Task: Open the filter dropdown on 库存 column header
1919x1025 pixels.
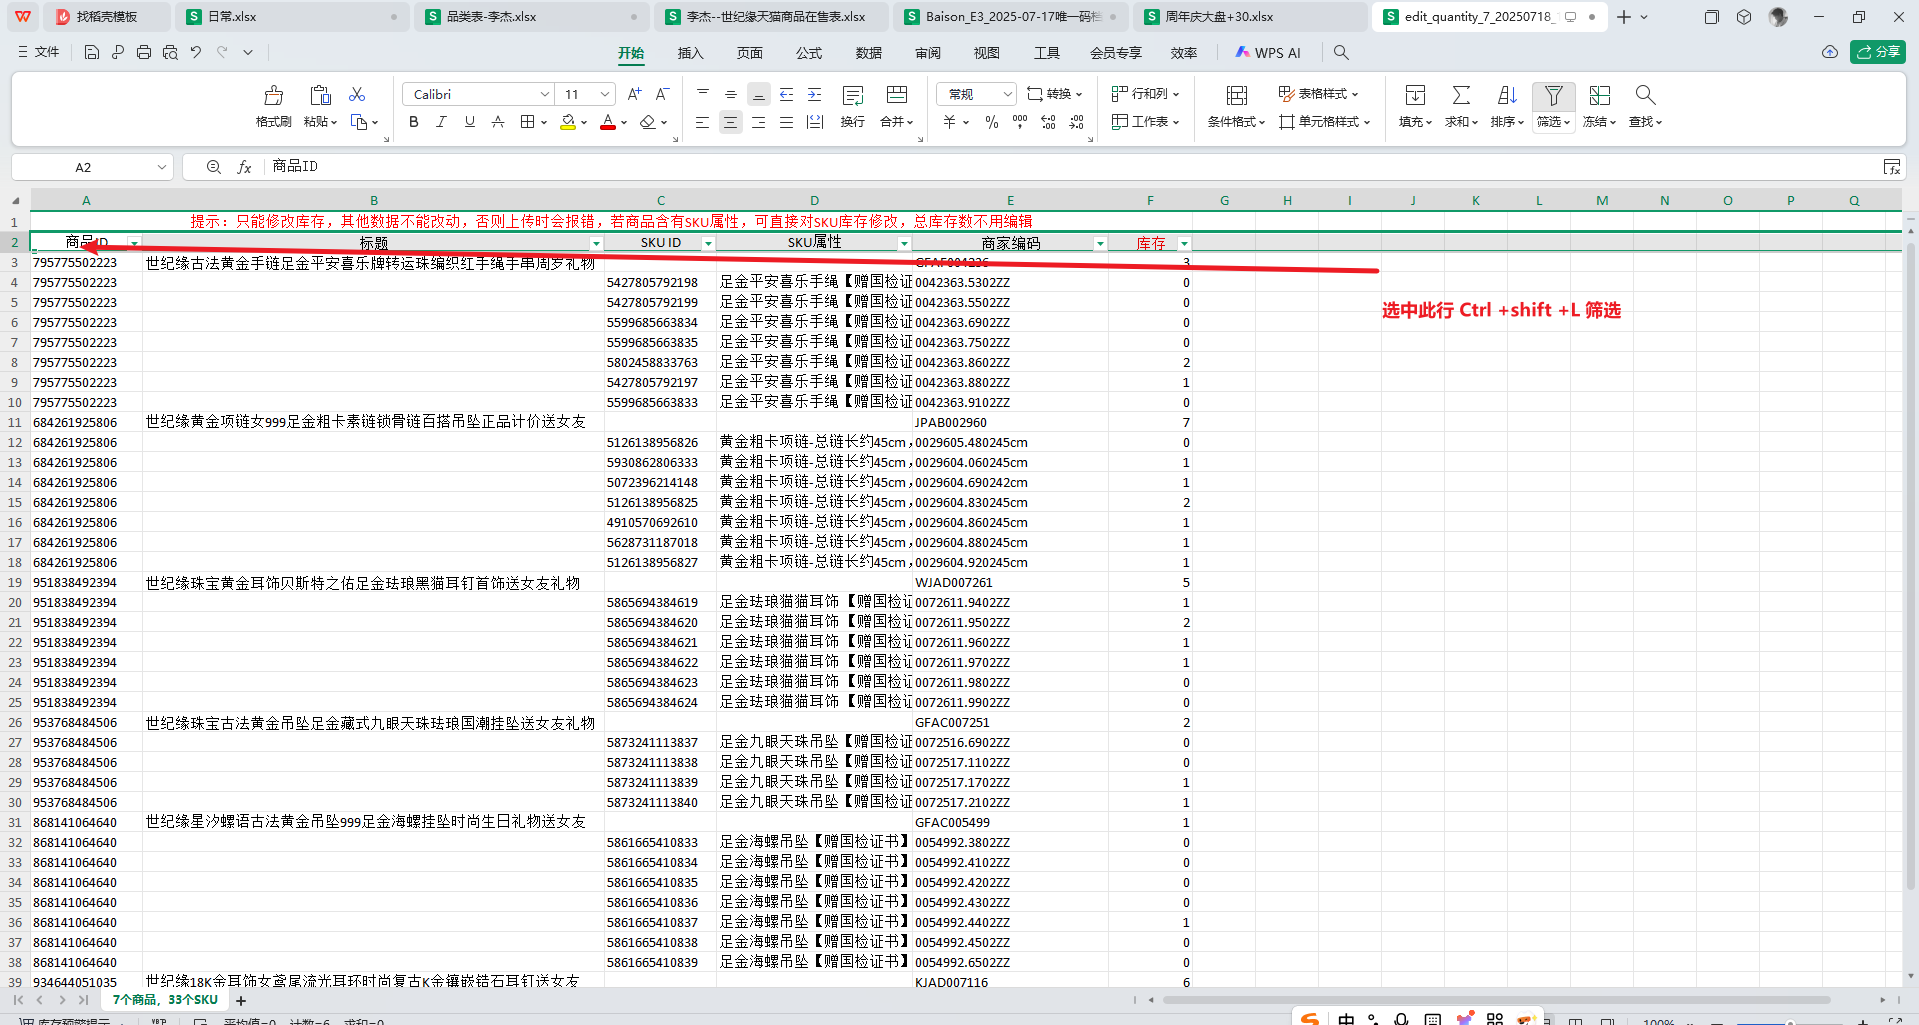Action: (x=1184, y=243)
